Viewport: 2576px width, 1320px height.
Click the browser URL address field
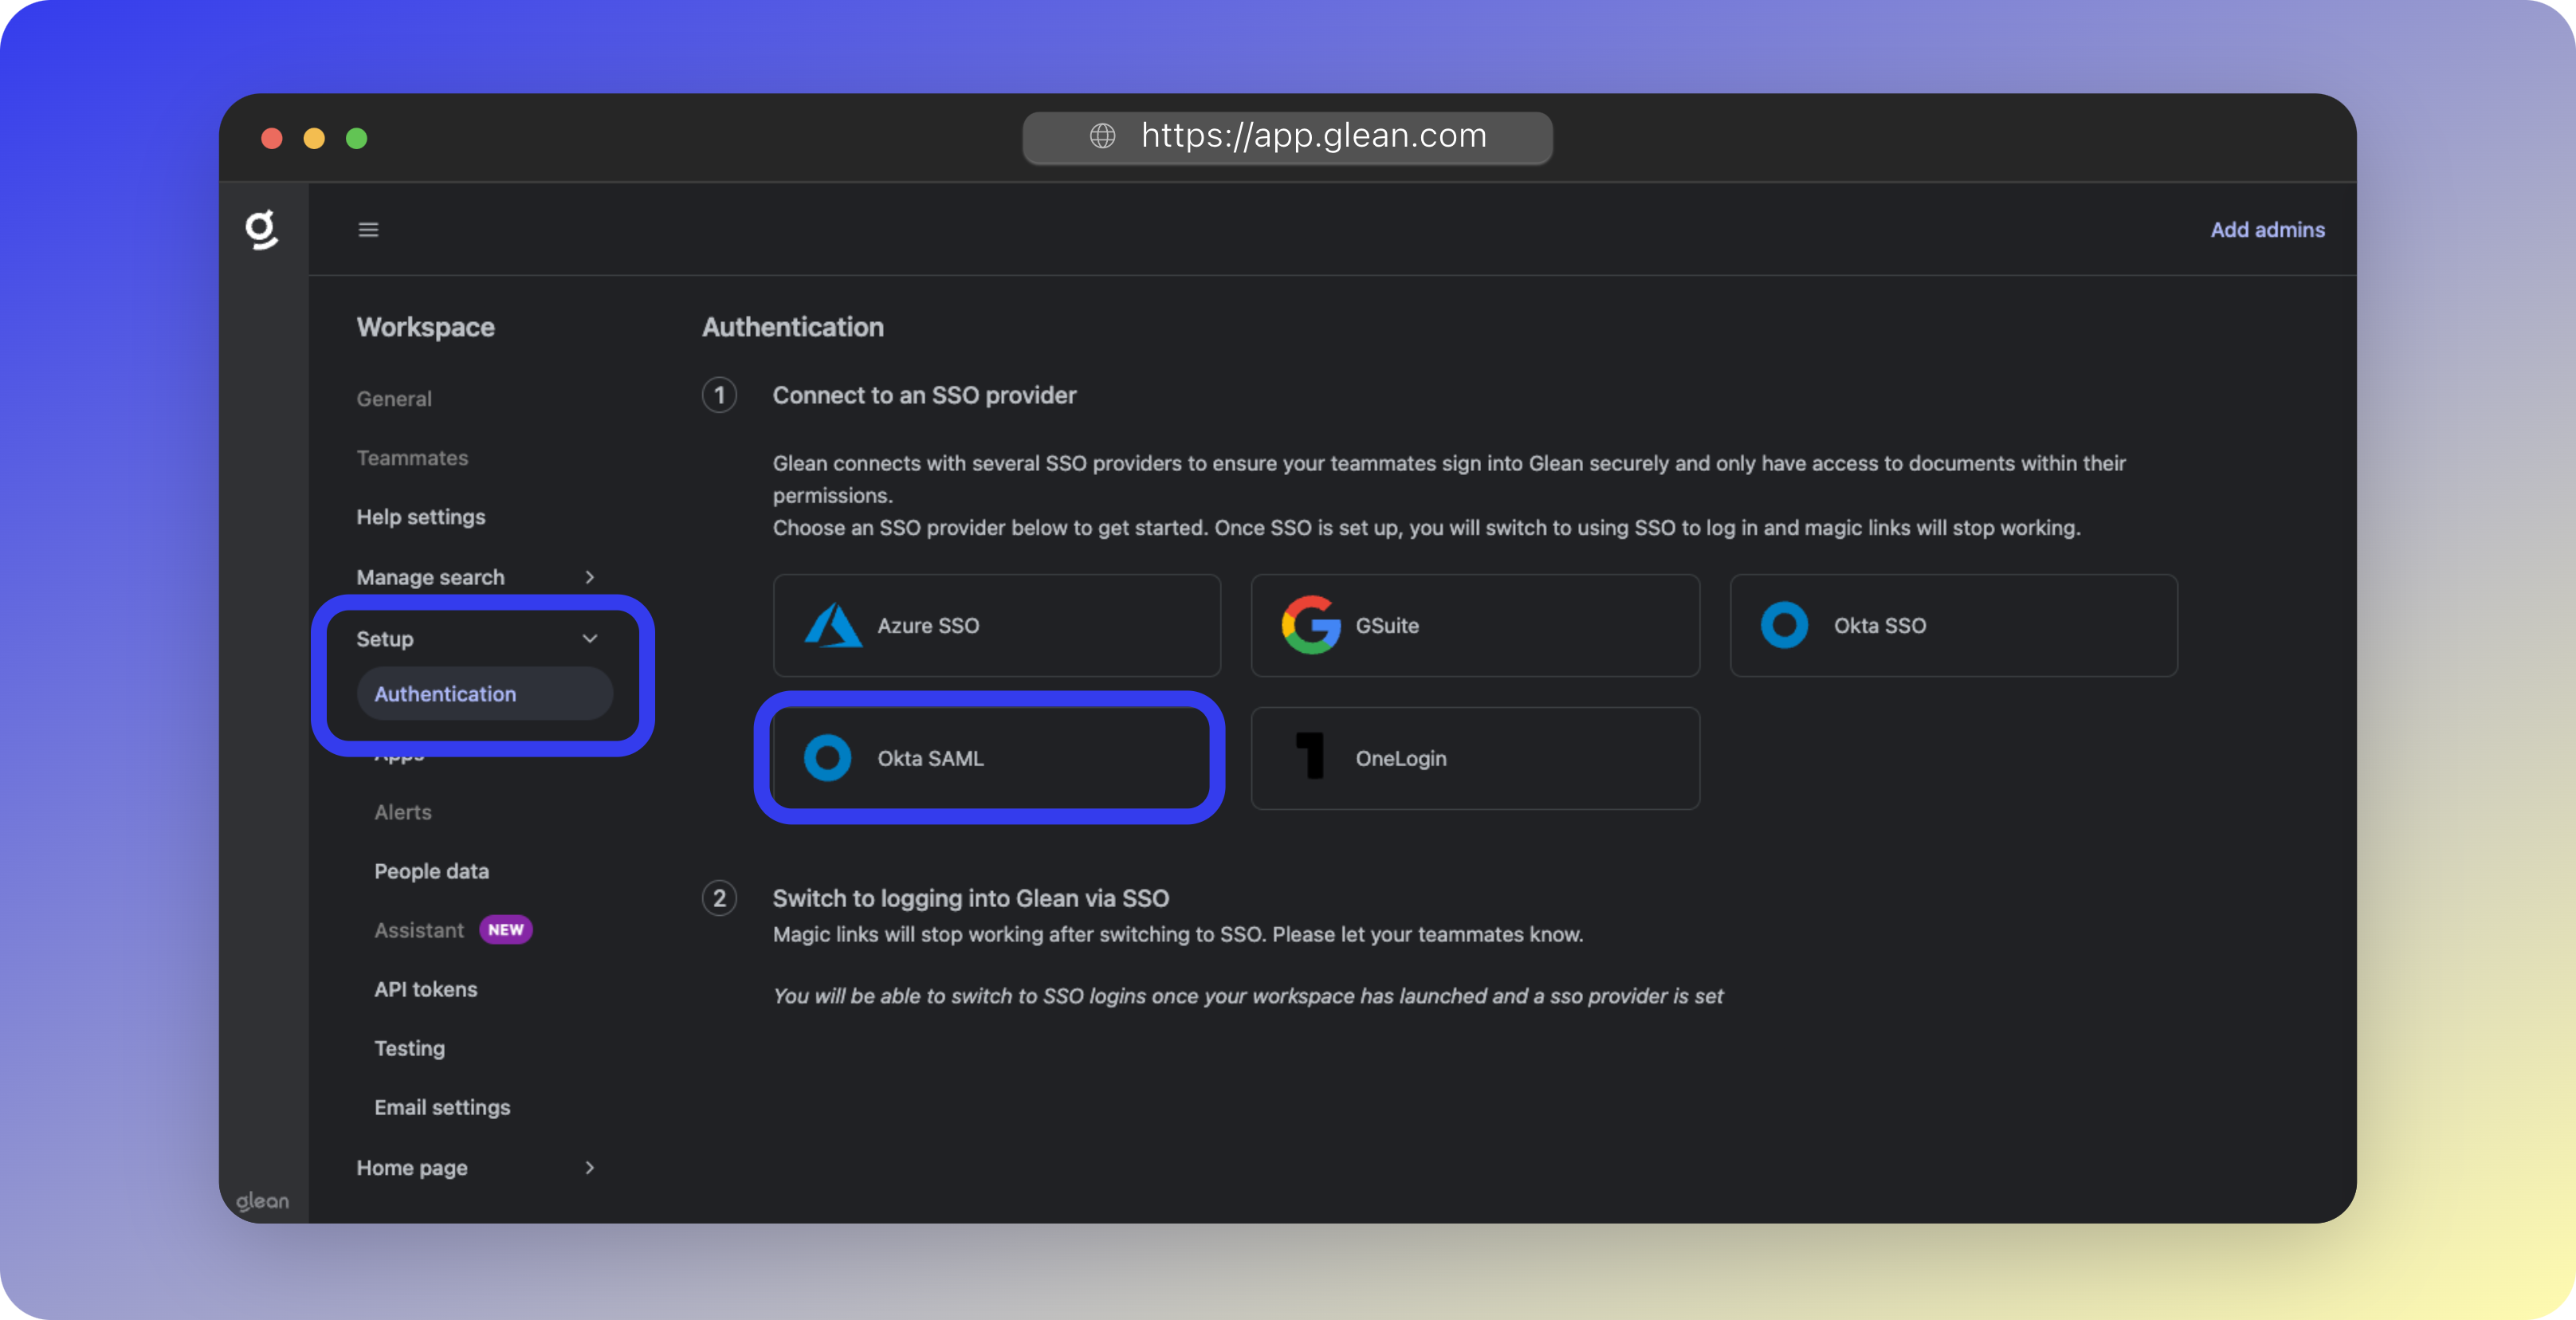[1314, 136]
